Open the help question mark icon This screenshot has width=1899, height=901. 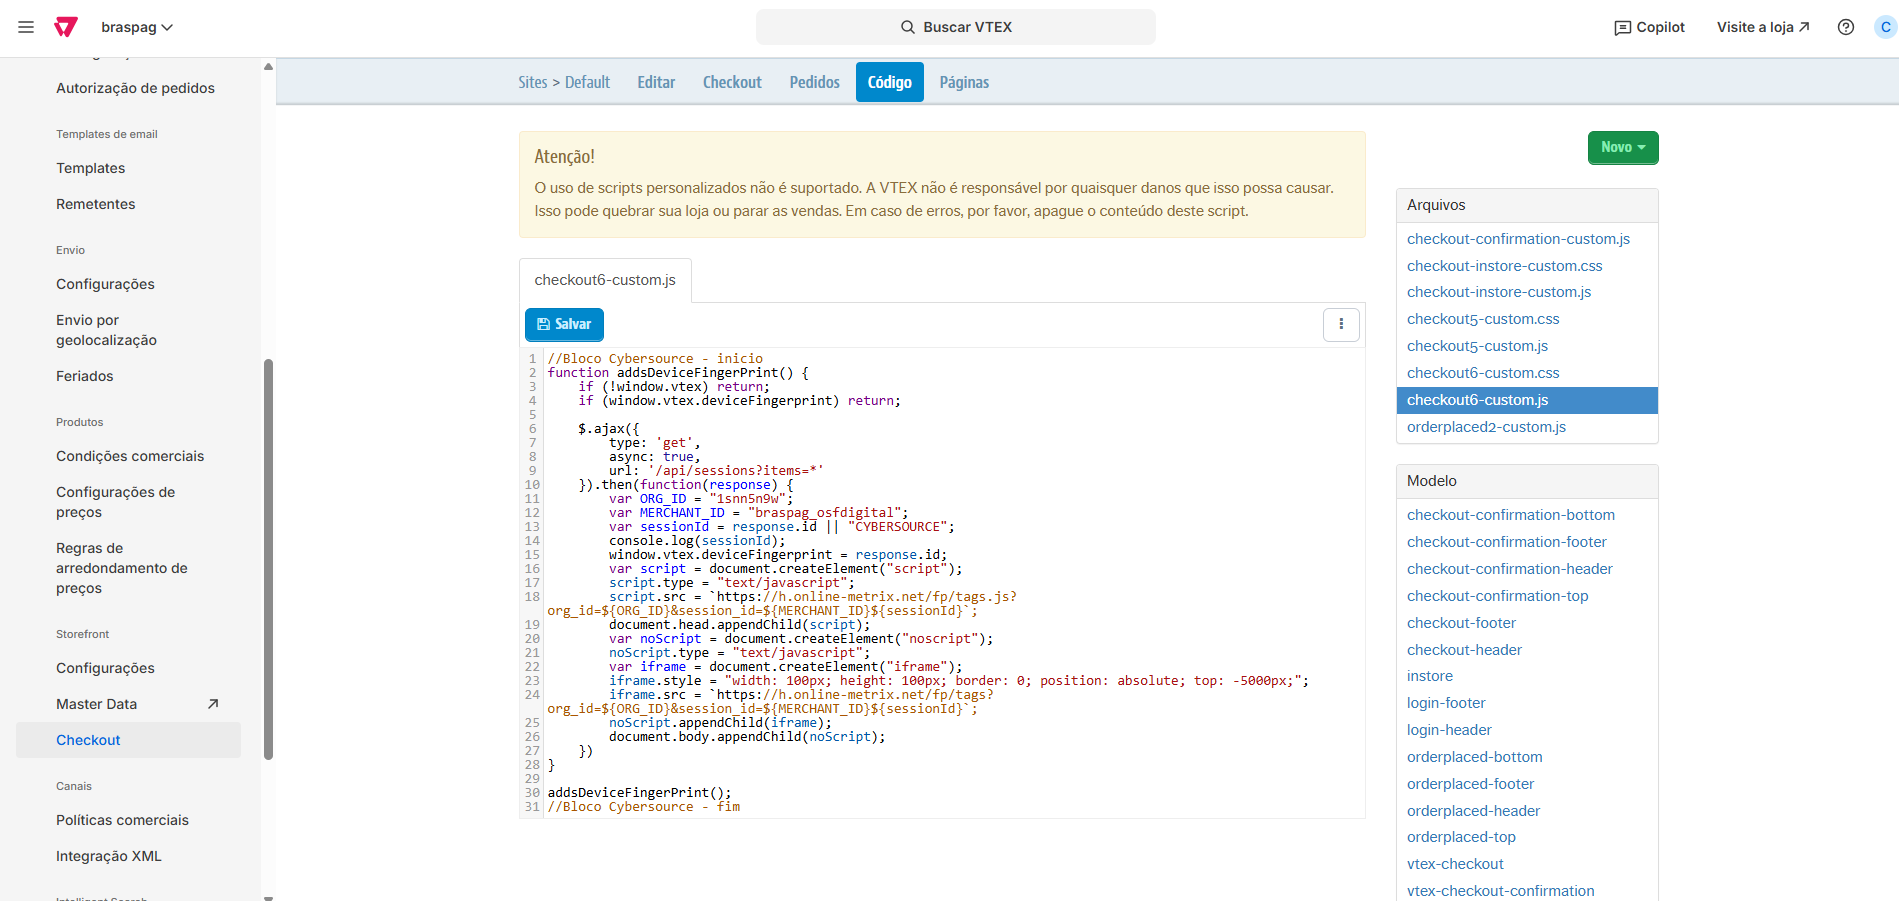click(1846, 27)
